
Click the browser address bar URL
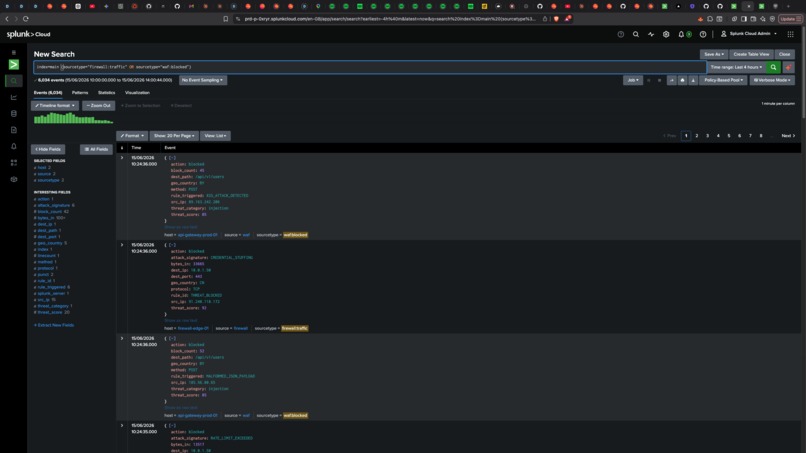pyautogui.click(x=390, y=19)
